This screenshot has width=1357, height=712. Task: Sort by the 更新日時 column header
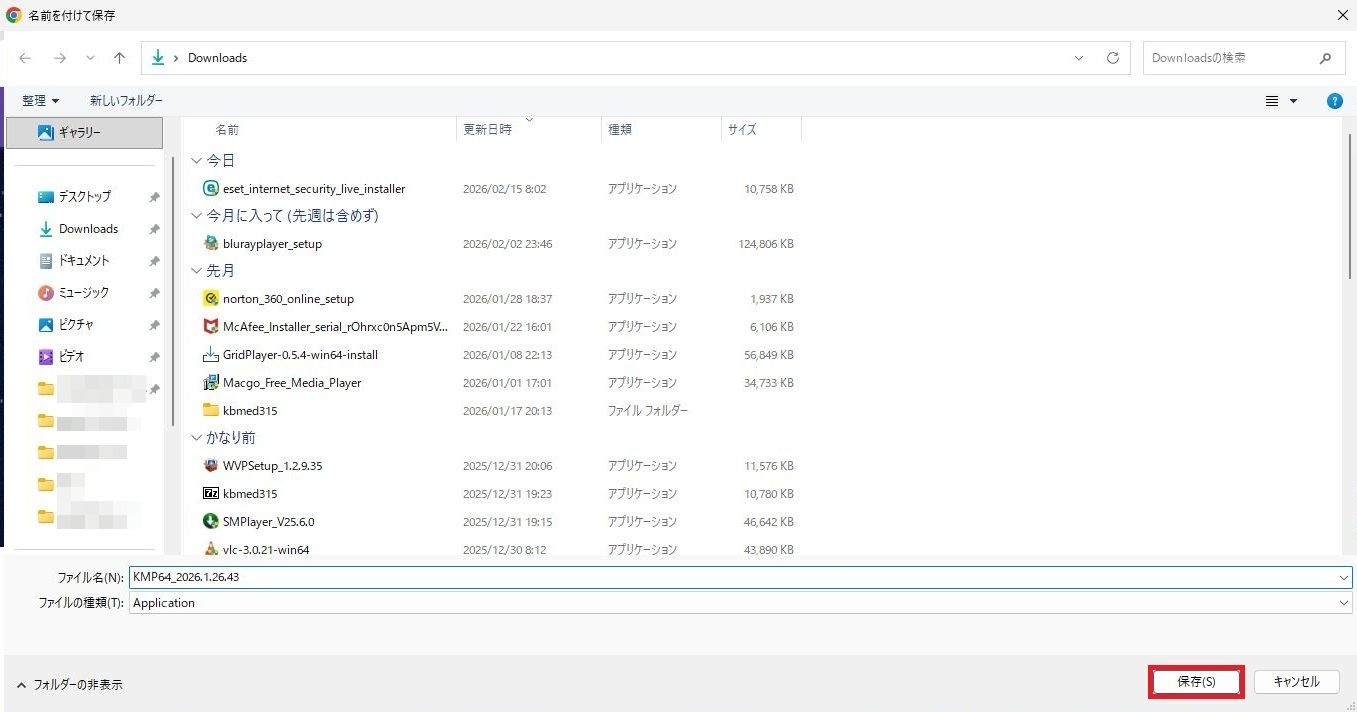(488, 130)
